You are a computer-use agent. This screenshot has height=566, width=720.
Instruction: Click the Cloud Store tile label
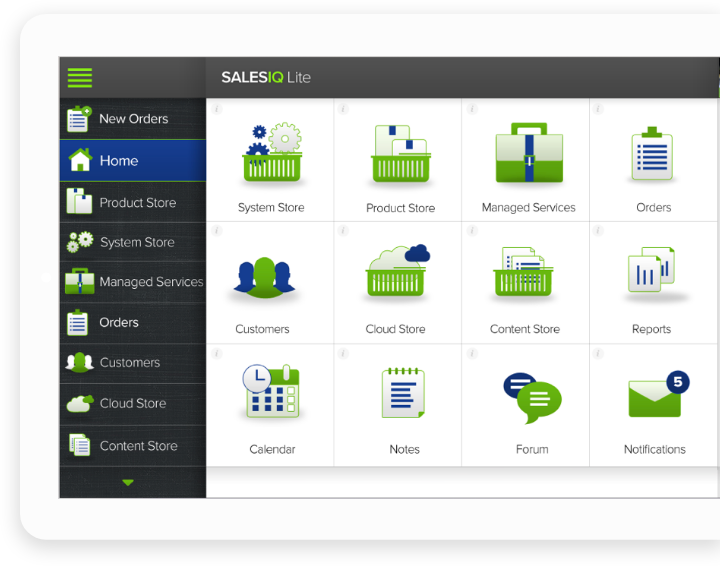point(395,329)
